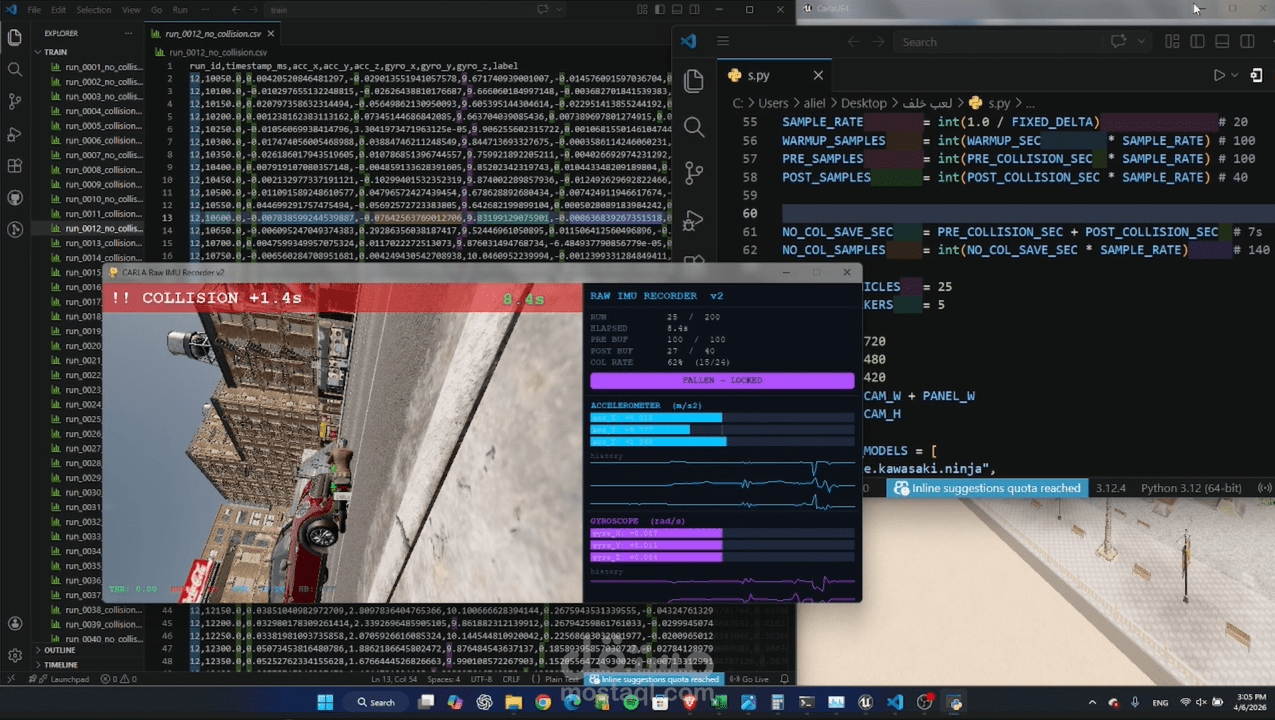The image size is (1275, 720).
Task: Open run button dropdown arrow
Action: [1235, 75]
